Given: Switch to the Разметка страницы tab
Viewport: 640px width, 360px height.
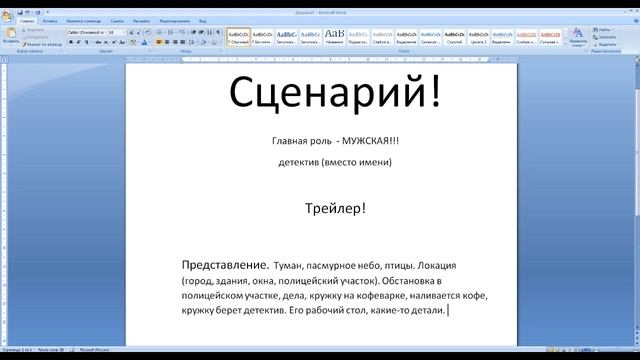Looking at the screenshot, I should pyautogui.click(x=84, y=21).
